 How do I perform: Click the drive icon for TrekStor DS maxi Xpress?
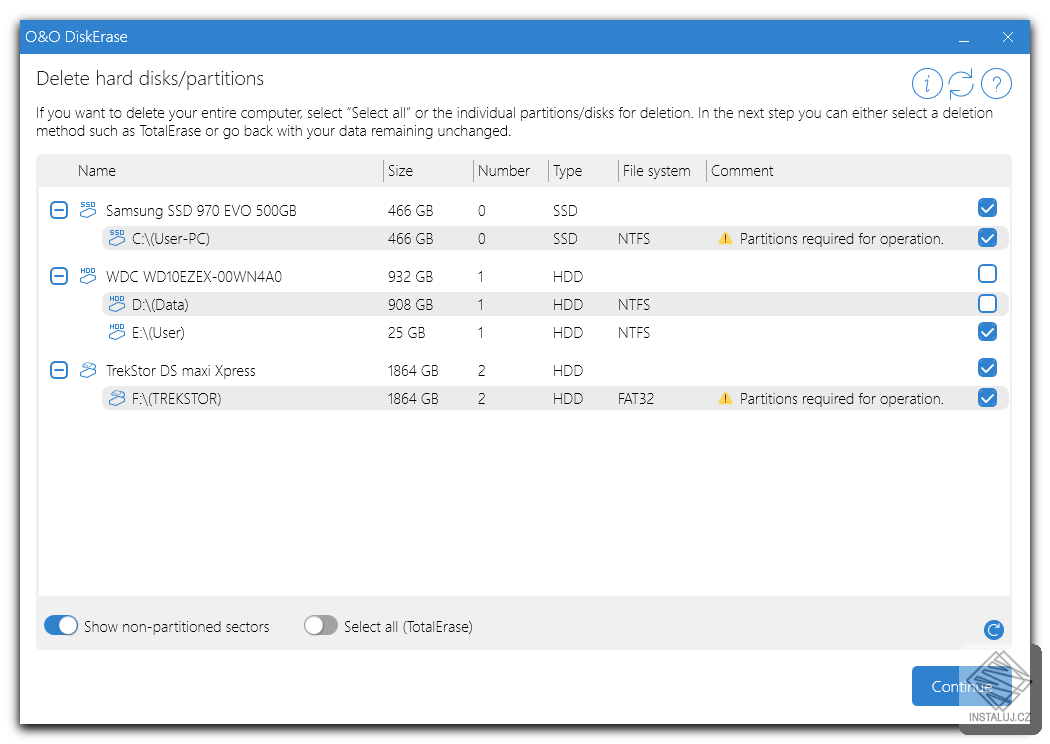coord(88,370)
